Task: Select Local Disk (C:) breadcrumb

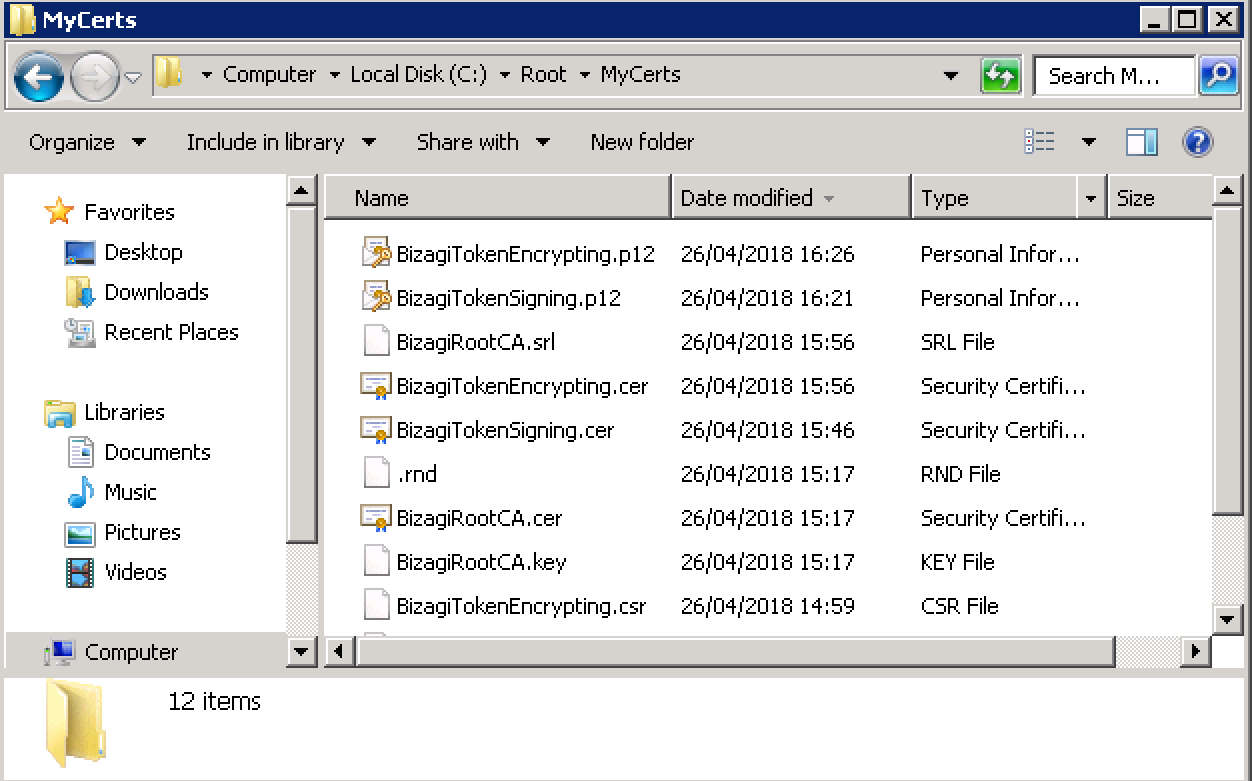Action: (418, 75)
